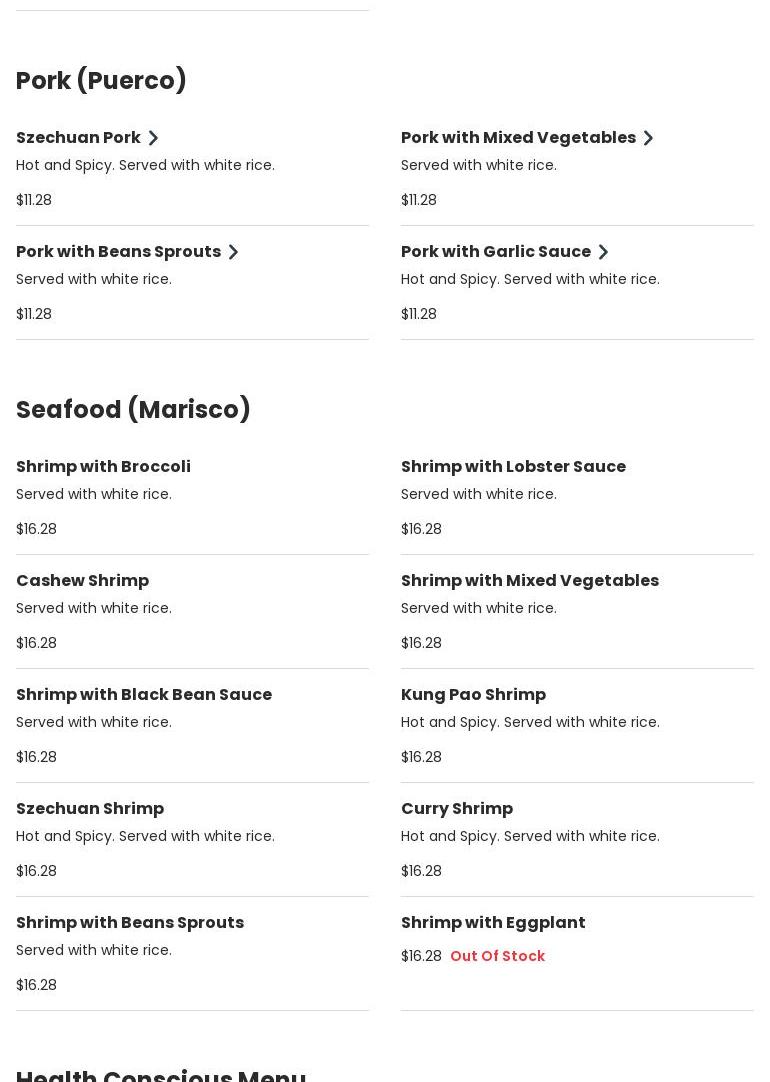Open Shrimp with Lobster Sauce item

coord(513,467)
